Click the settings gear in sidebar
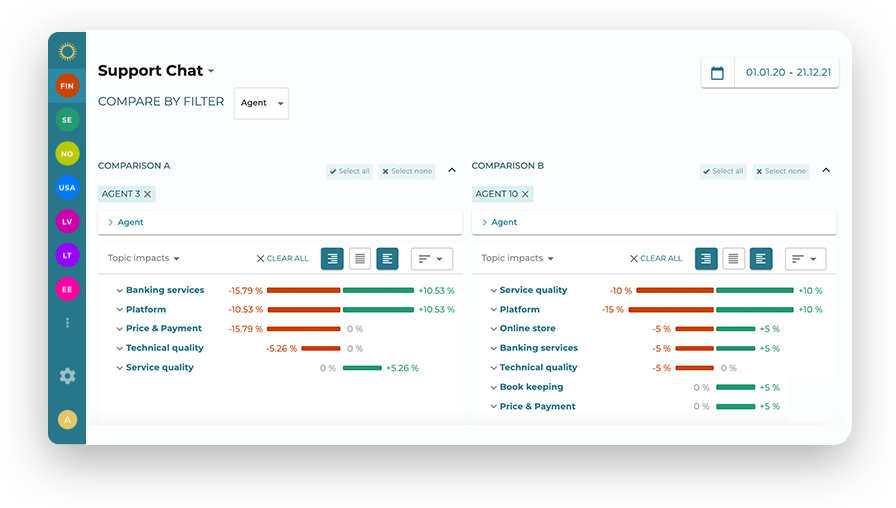Viewport: 896px width, 508px height. tap(67, 376)
